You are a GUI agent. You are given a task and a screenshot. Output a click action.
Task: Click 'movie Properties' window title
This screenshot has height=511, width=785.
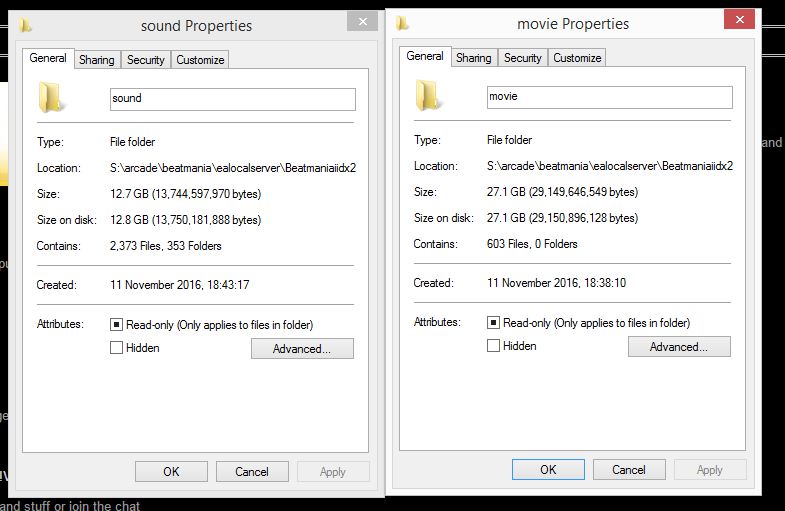(x=573, y=24)
